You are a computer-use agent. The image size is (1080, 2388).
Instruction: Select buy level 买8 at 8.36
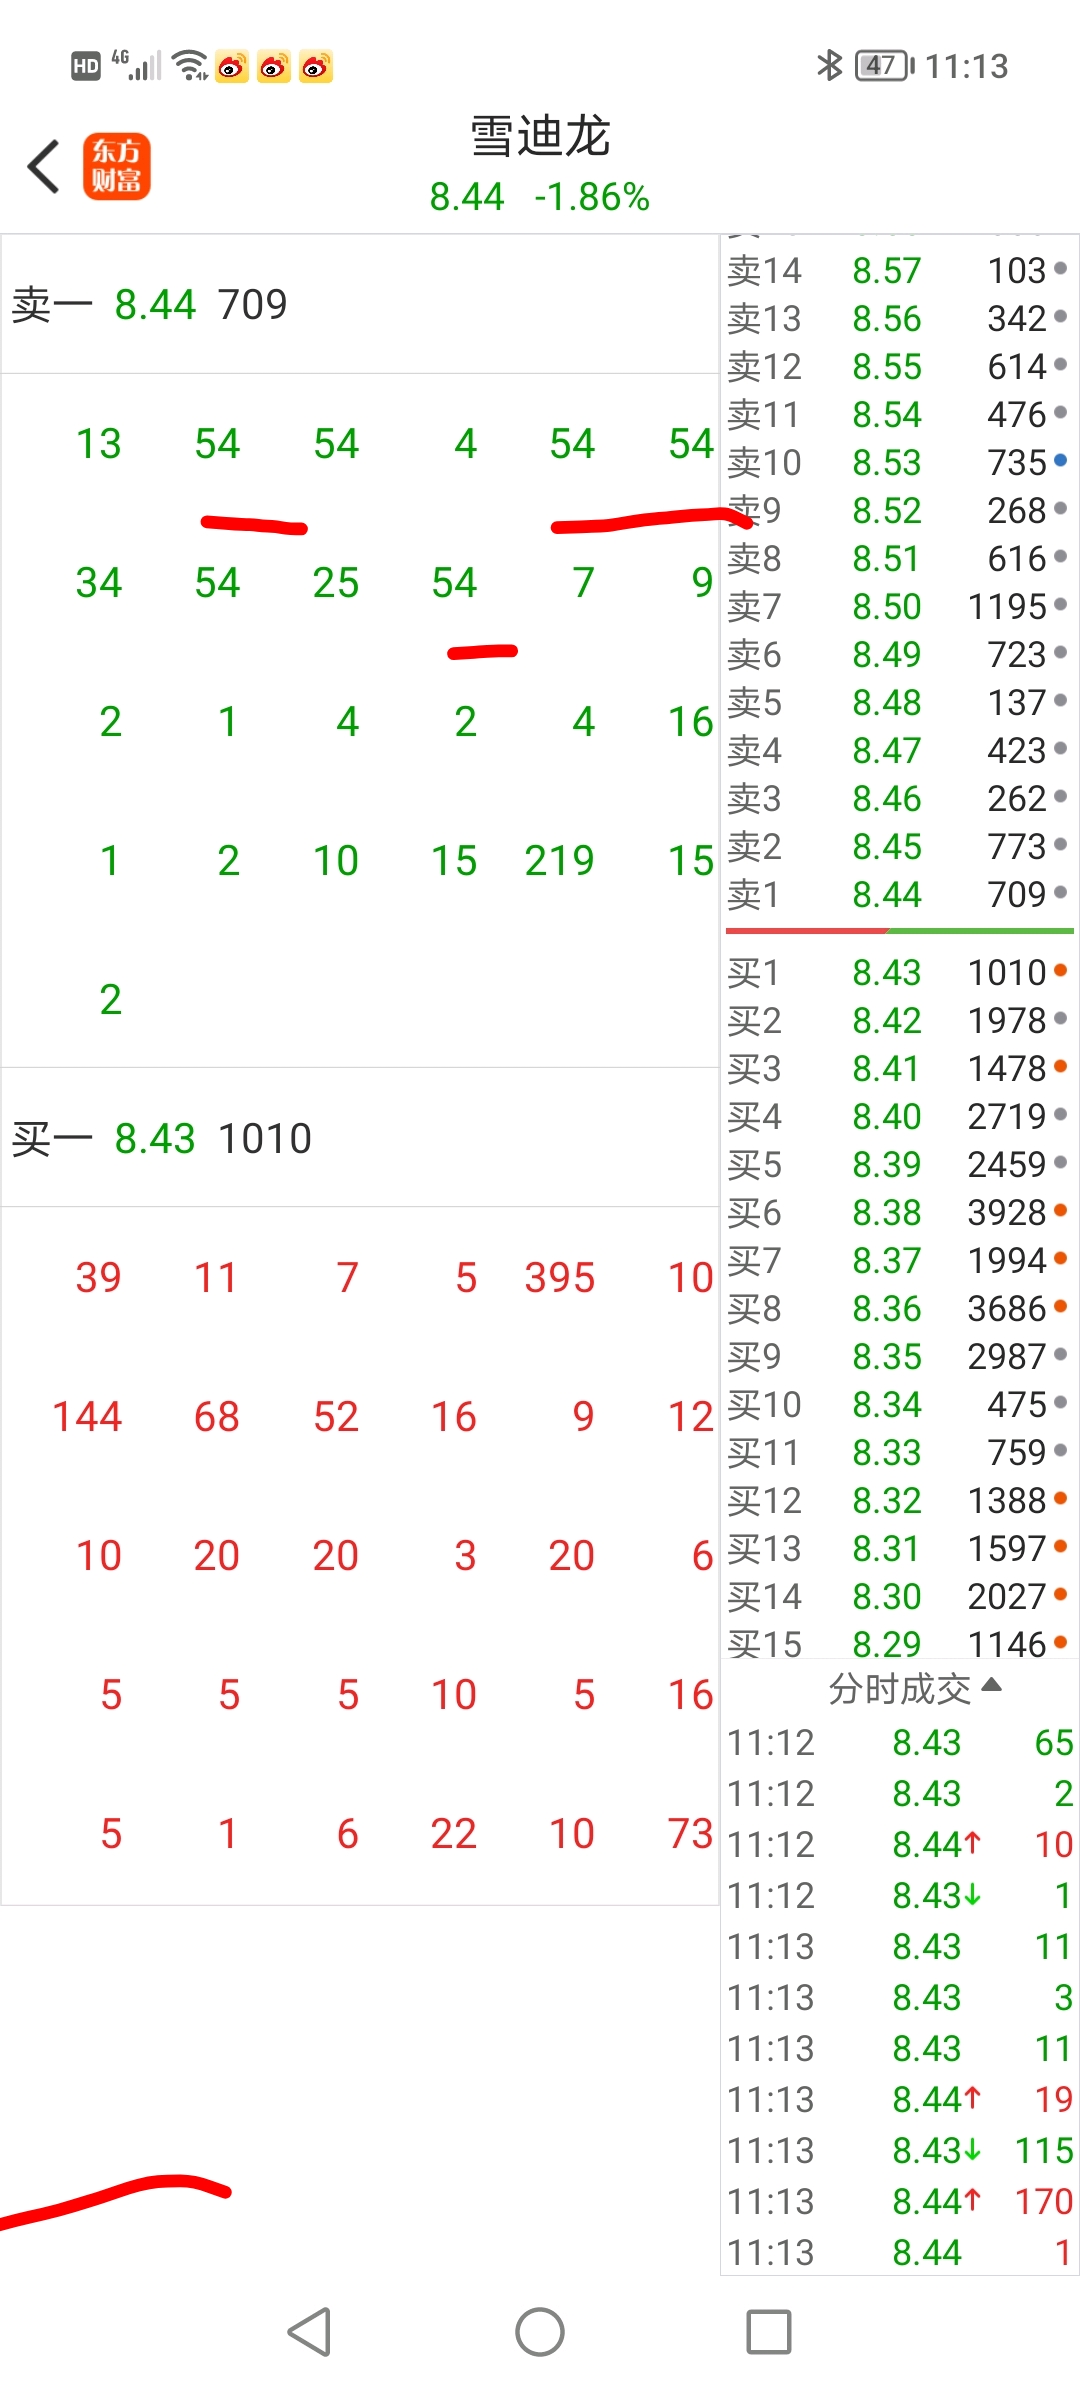[898, 1308]
